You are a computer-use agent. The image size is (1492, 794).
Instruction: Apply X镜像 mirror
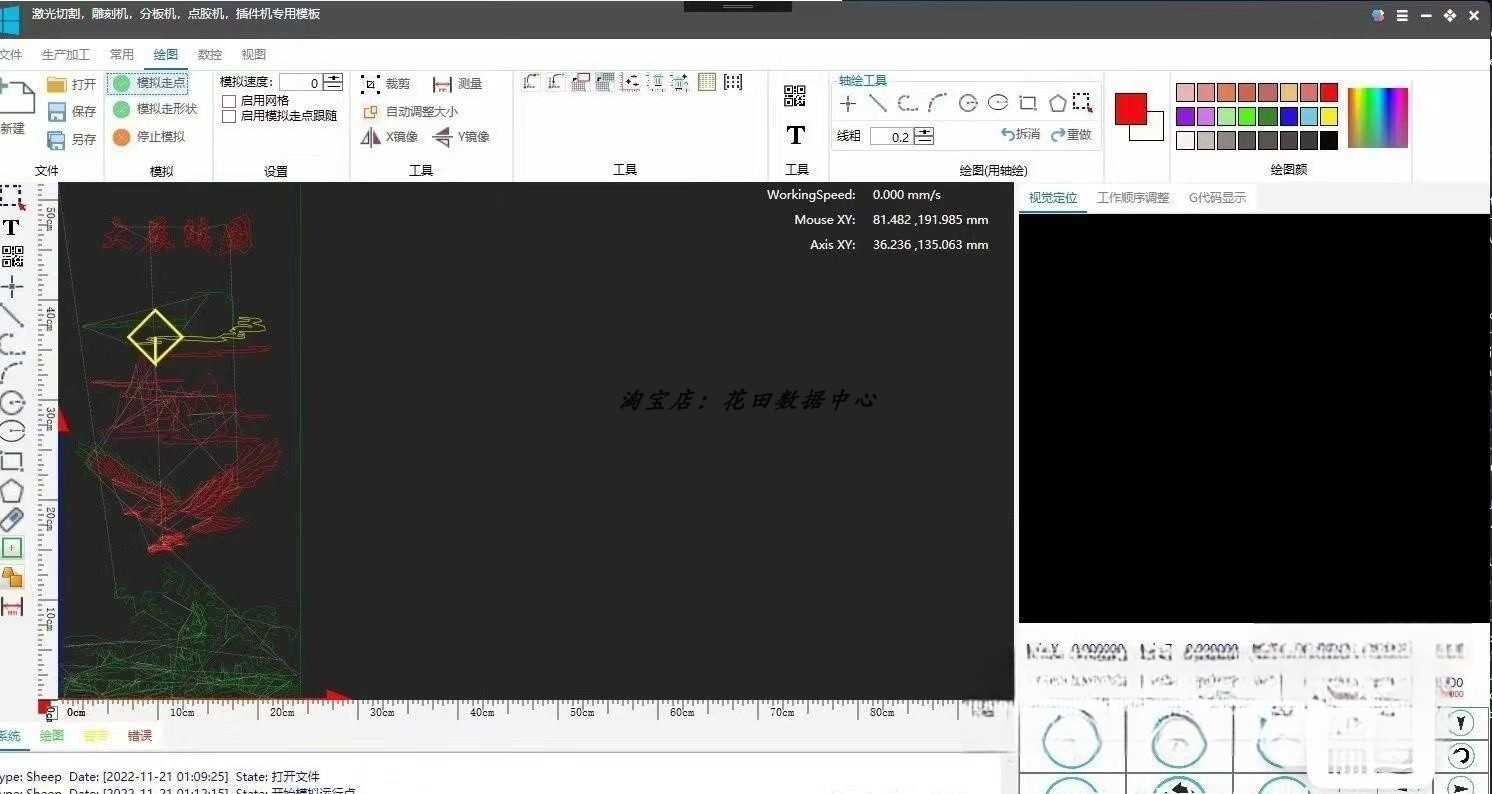[388, 137]
